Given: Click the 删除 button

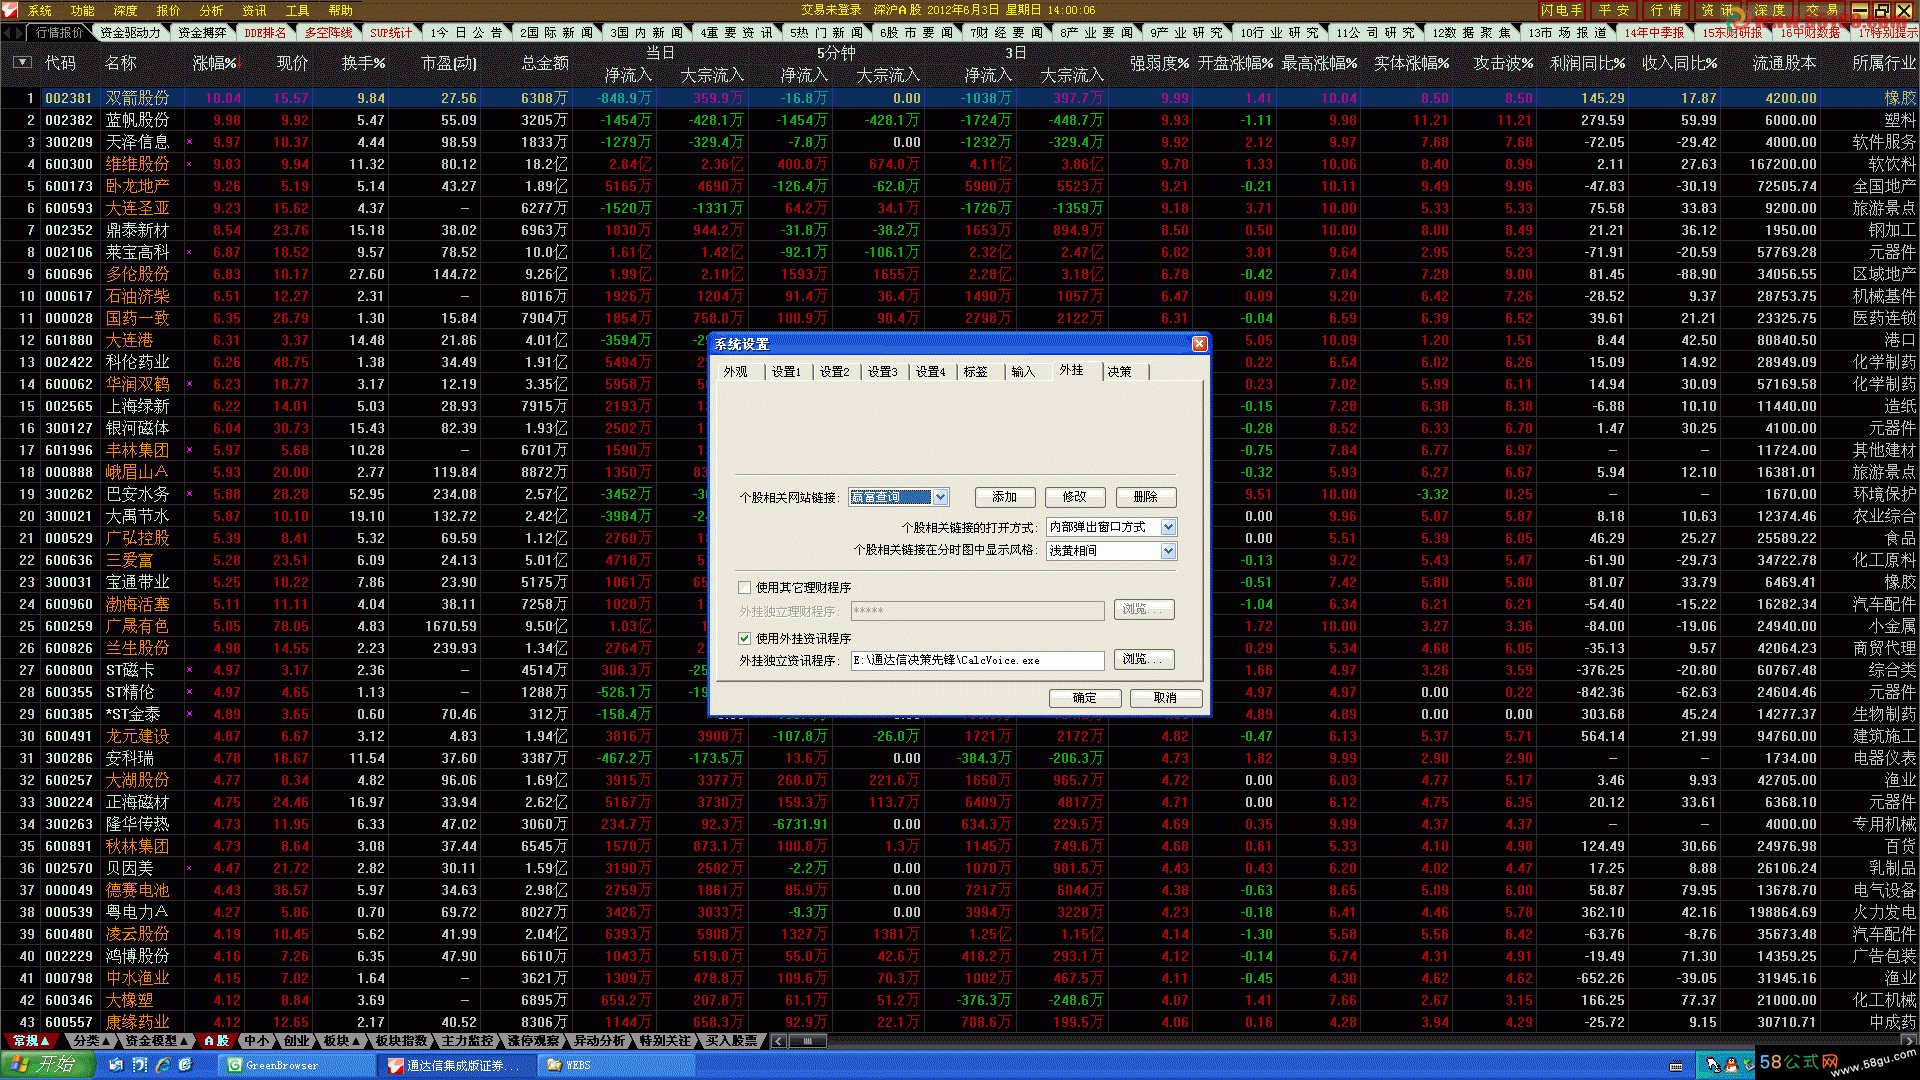Looking at the screenshot, I should pos(1146,497).
